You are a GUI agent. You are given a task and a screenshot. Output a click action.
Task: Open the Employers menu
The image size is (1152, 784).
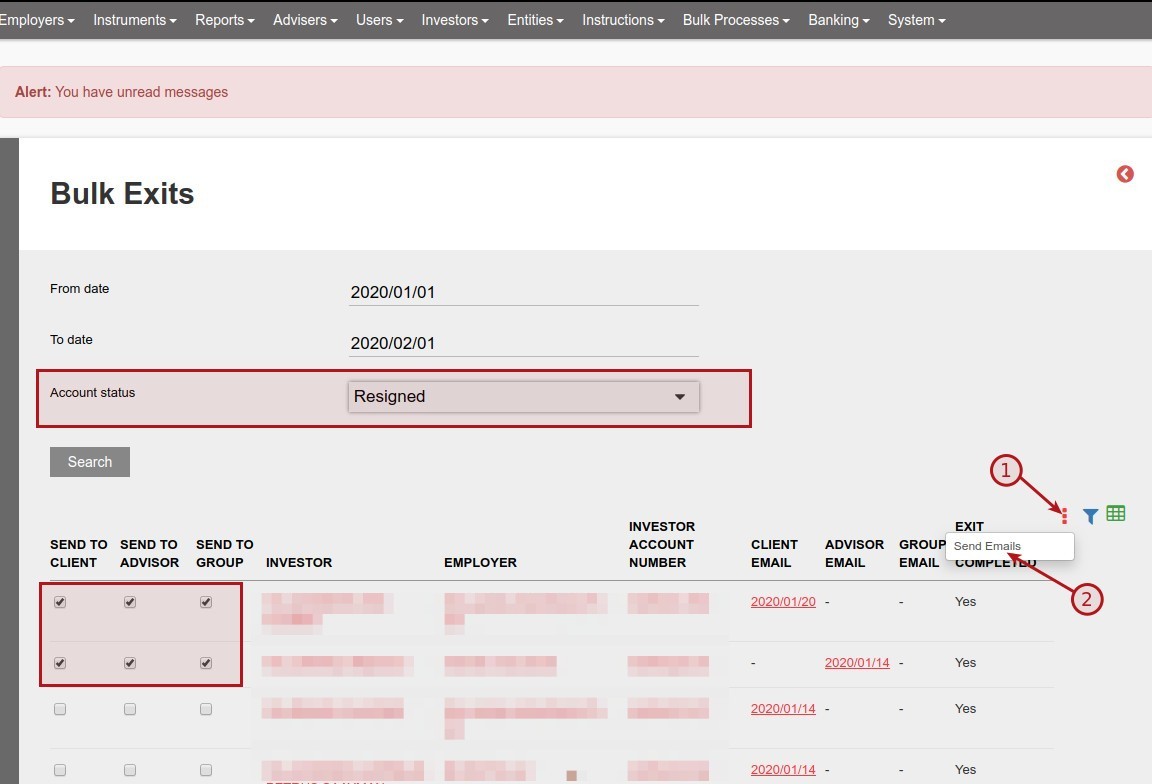coord(37,20)
